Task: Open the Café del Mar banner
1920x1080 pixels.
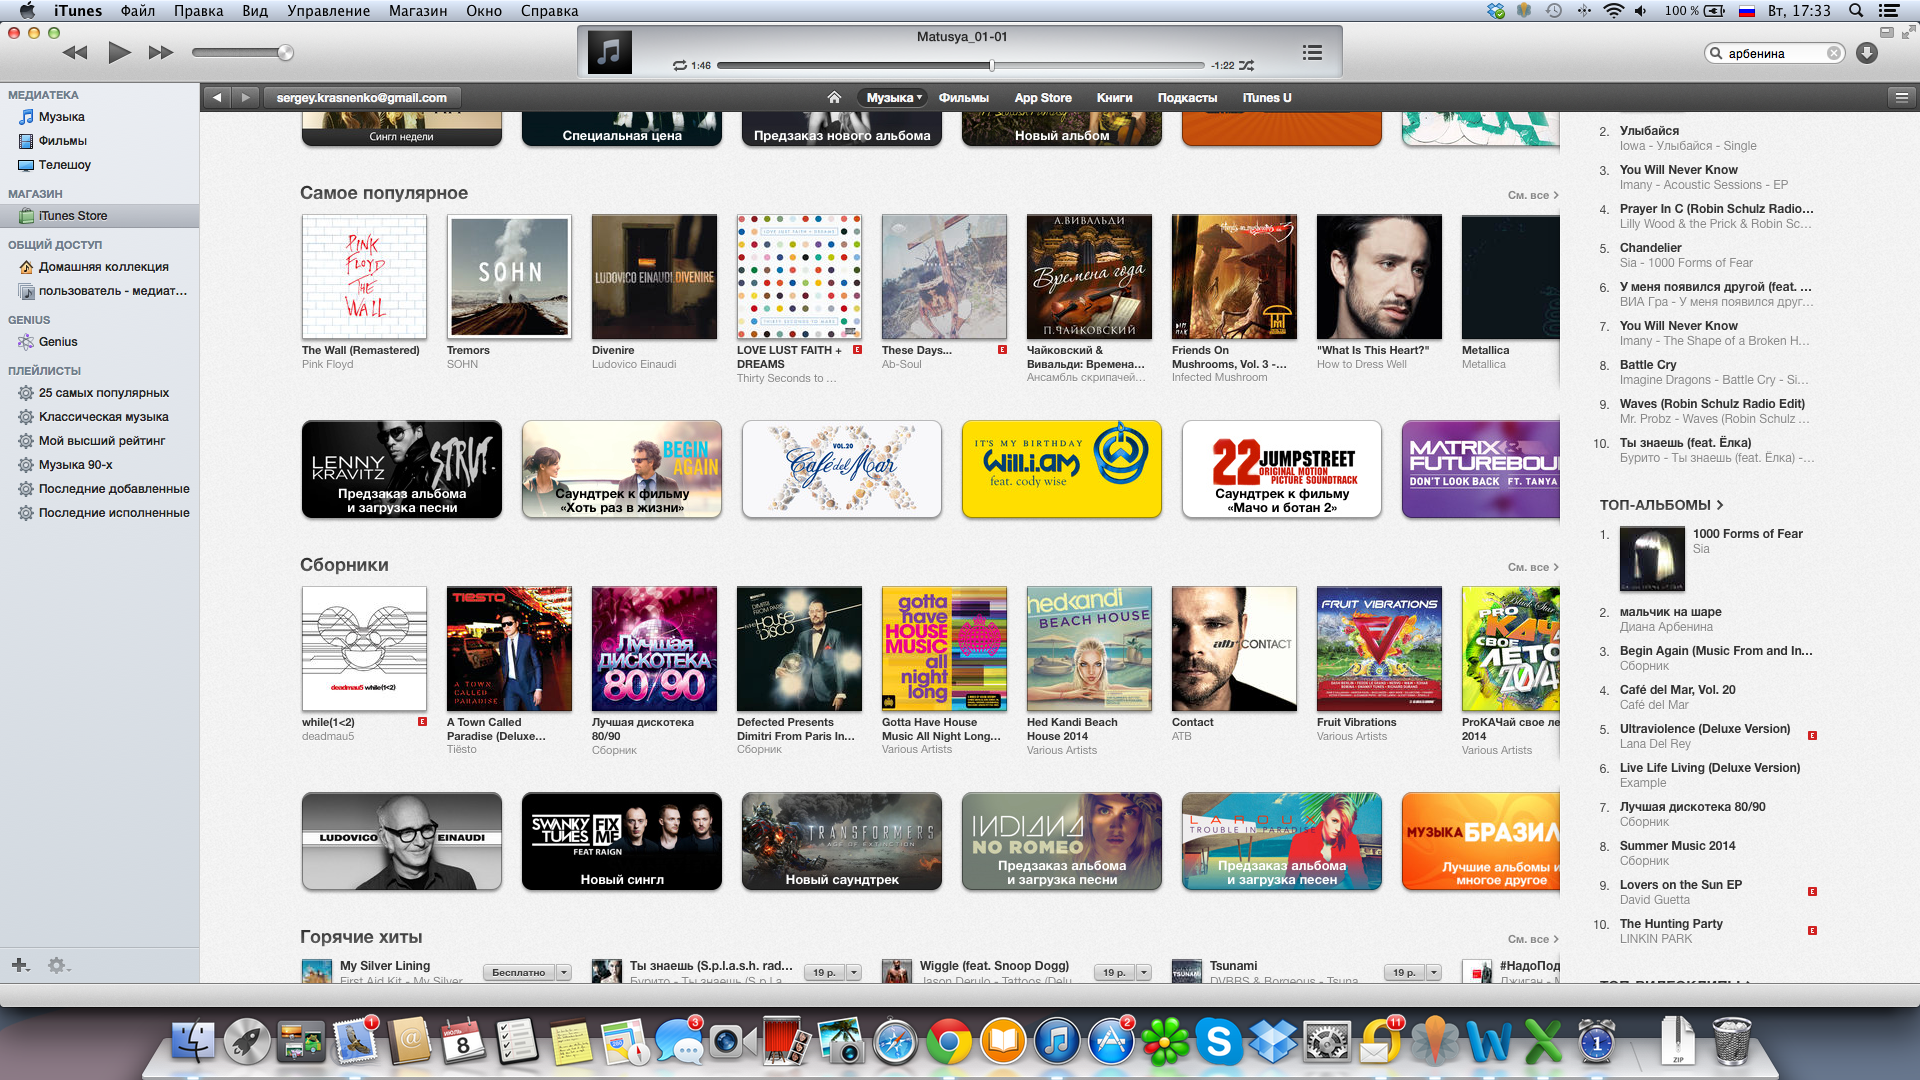Action: click(x=842, y=469)
